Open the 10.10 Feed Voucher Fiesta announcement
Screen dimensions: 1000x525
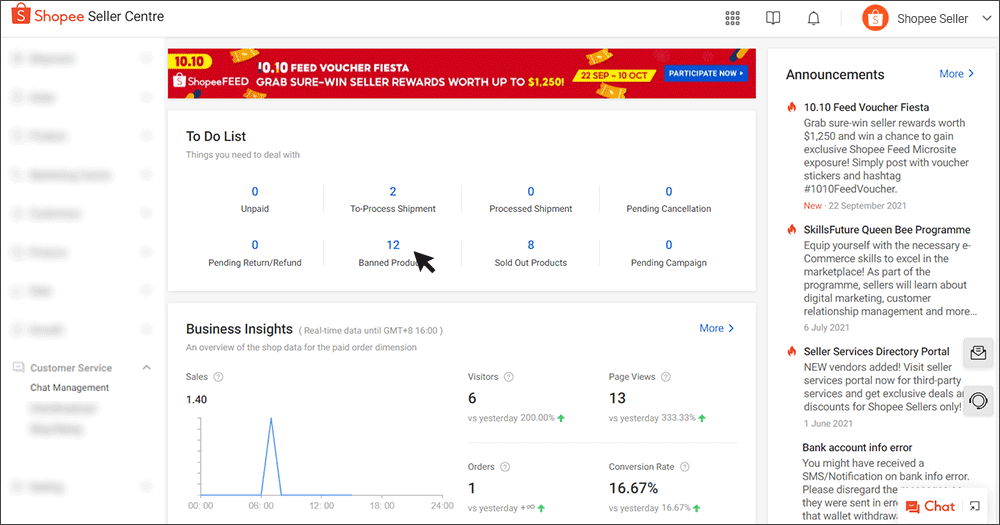[866, 107]
